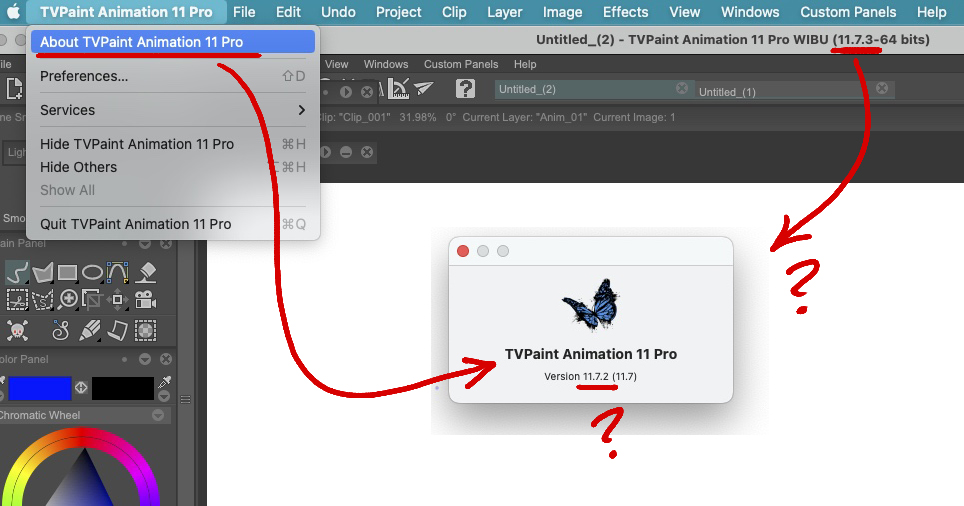Viewport: 964px width, 506px height.
Task: Open the dropdown arrow below the eyedropper
Action: (164, 397)
